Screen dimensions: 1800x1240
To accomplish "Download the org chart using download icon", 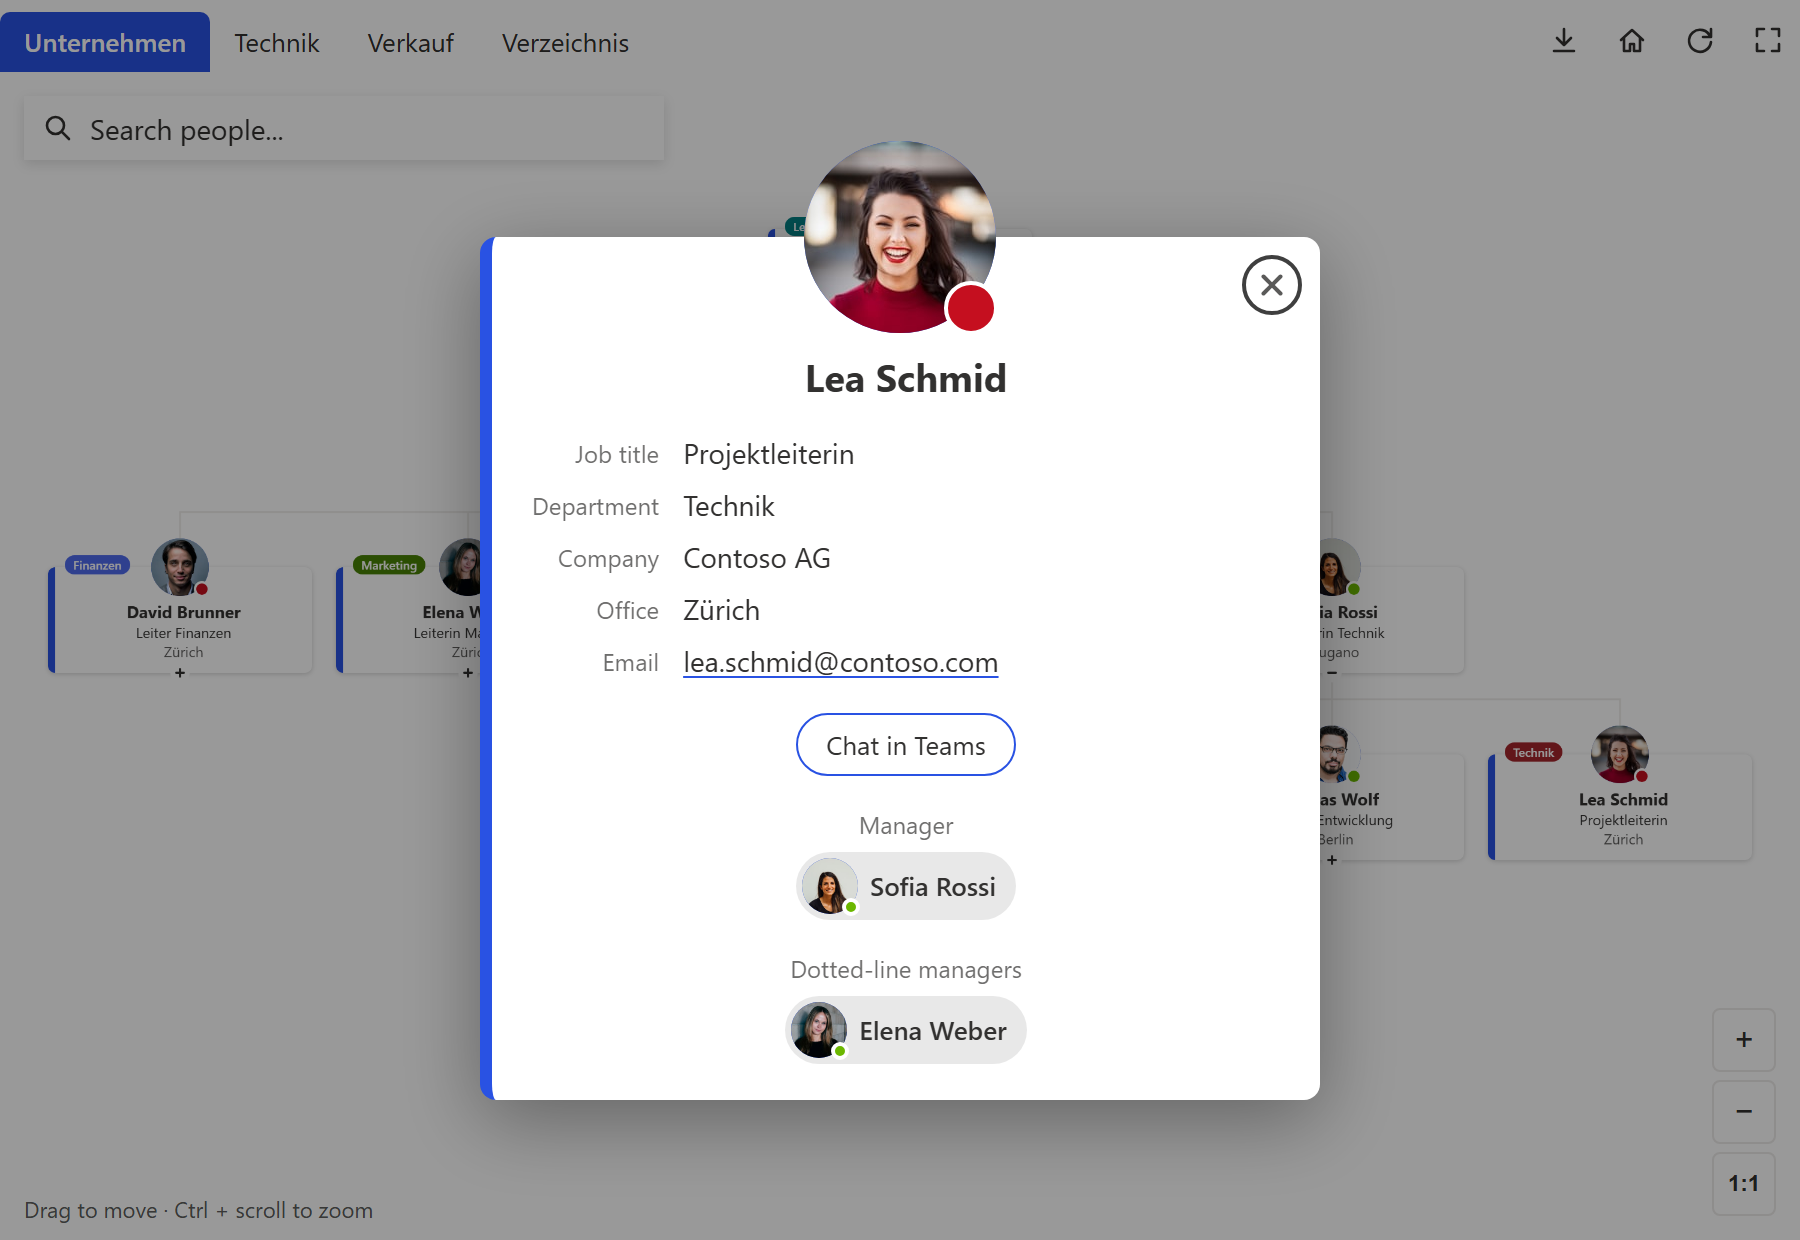I will (1564, 41).
